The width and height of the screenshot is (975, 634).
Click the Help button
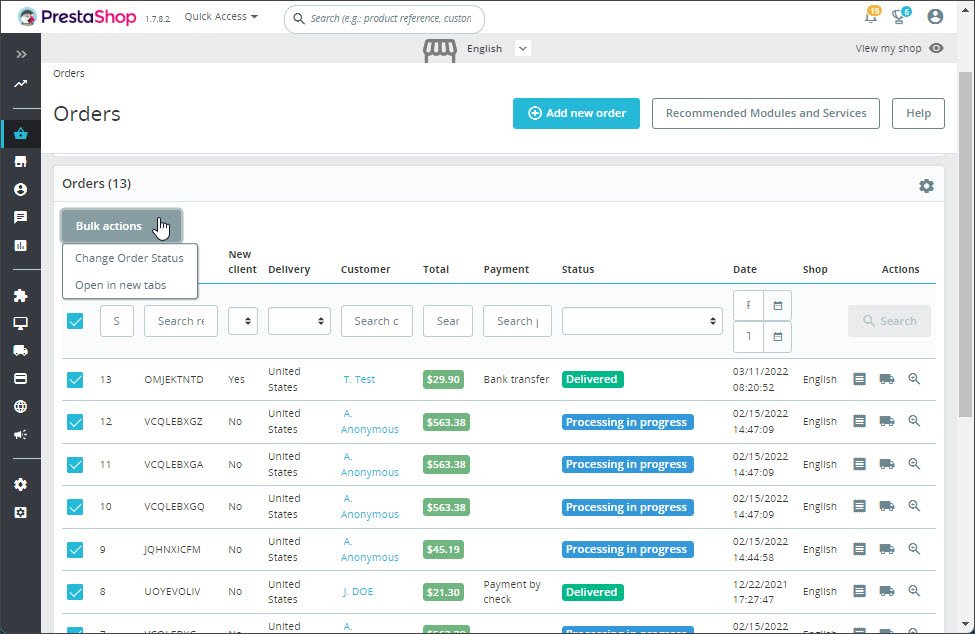coord(918,113)
